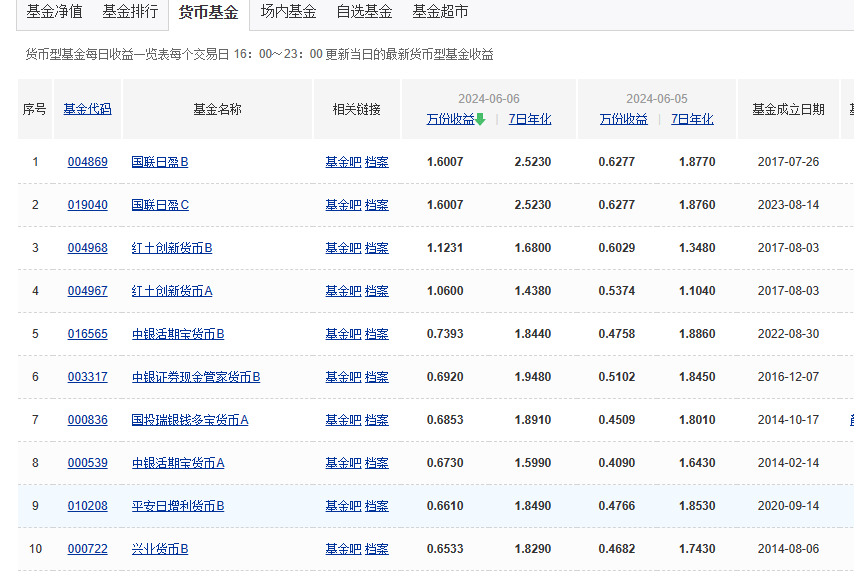Select the 2024-06-05 date header
This screenshot has height=573, width=854.
[x=657, y=99]
